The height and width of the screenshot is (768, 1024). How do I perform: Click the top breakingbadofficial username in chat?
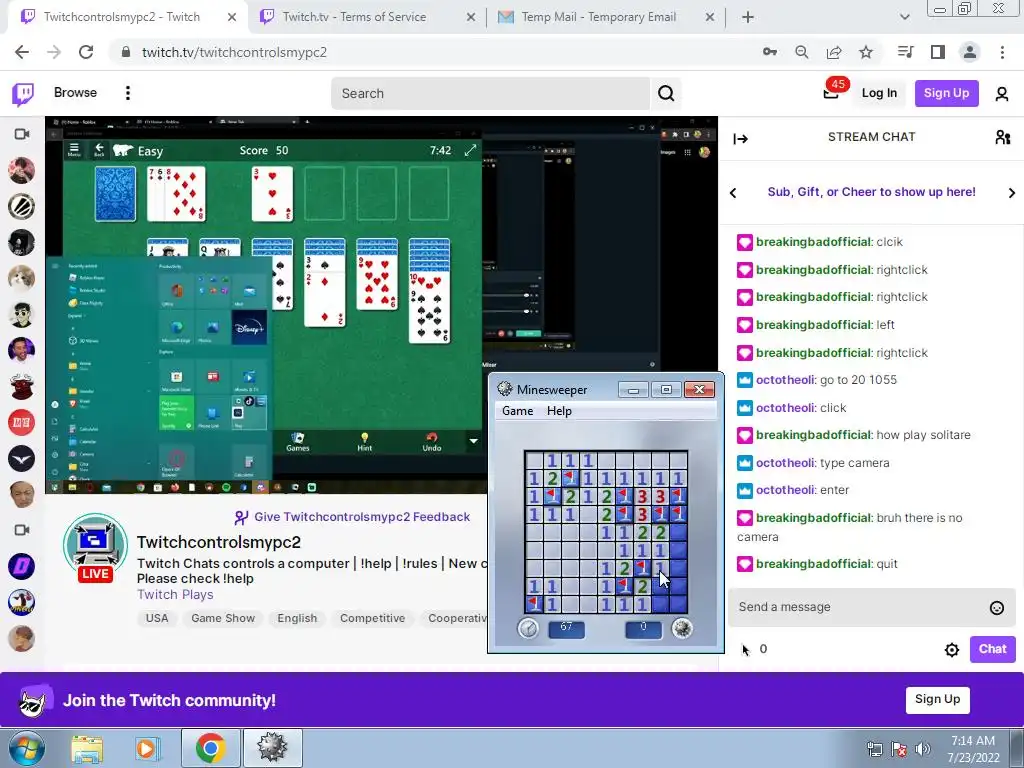[814, 242]
